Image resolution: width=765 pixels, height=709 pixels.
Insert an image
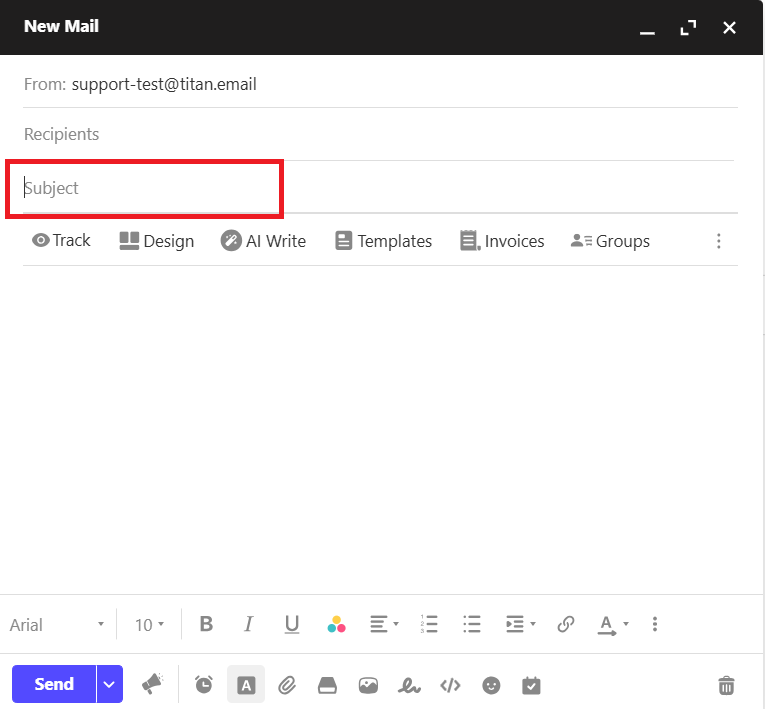pyautogui.click(x=368, y=686)
